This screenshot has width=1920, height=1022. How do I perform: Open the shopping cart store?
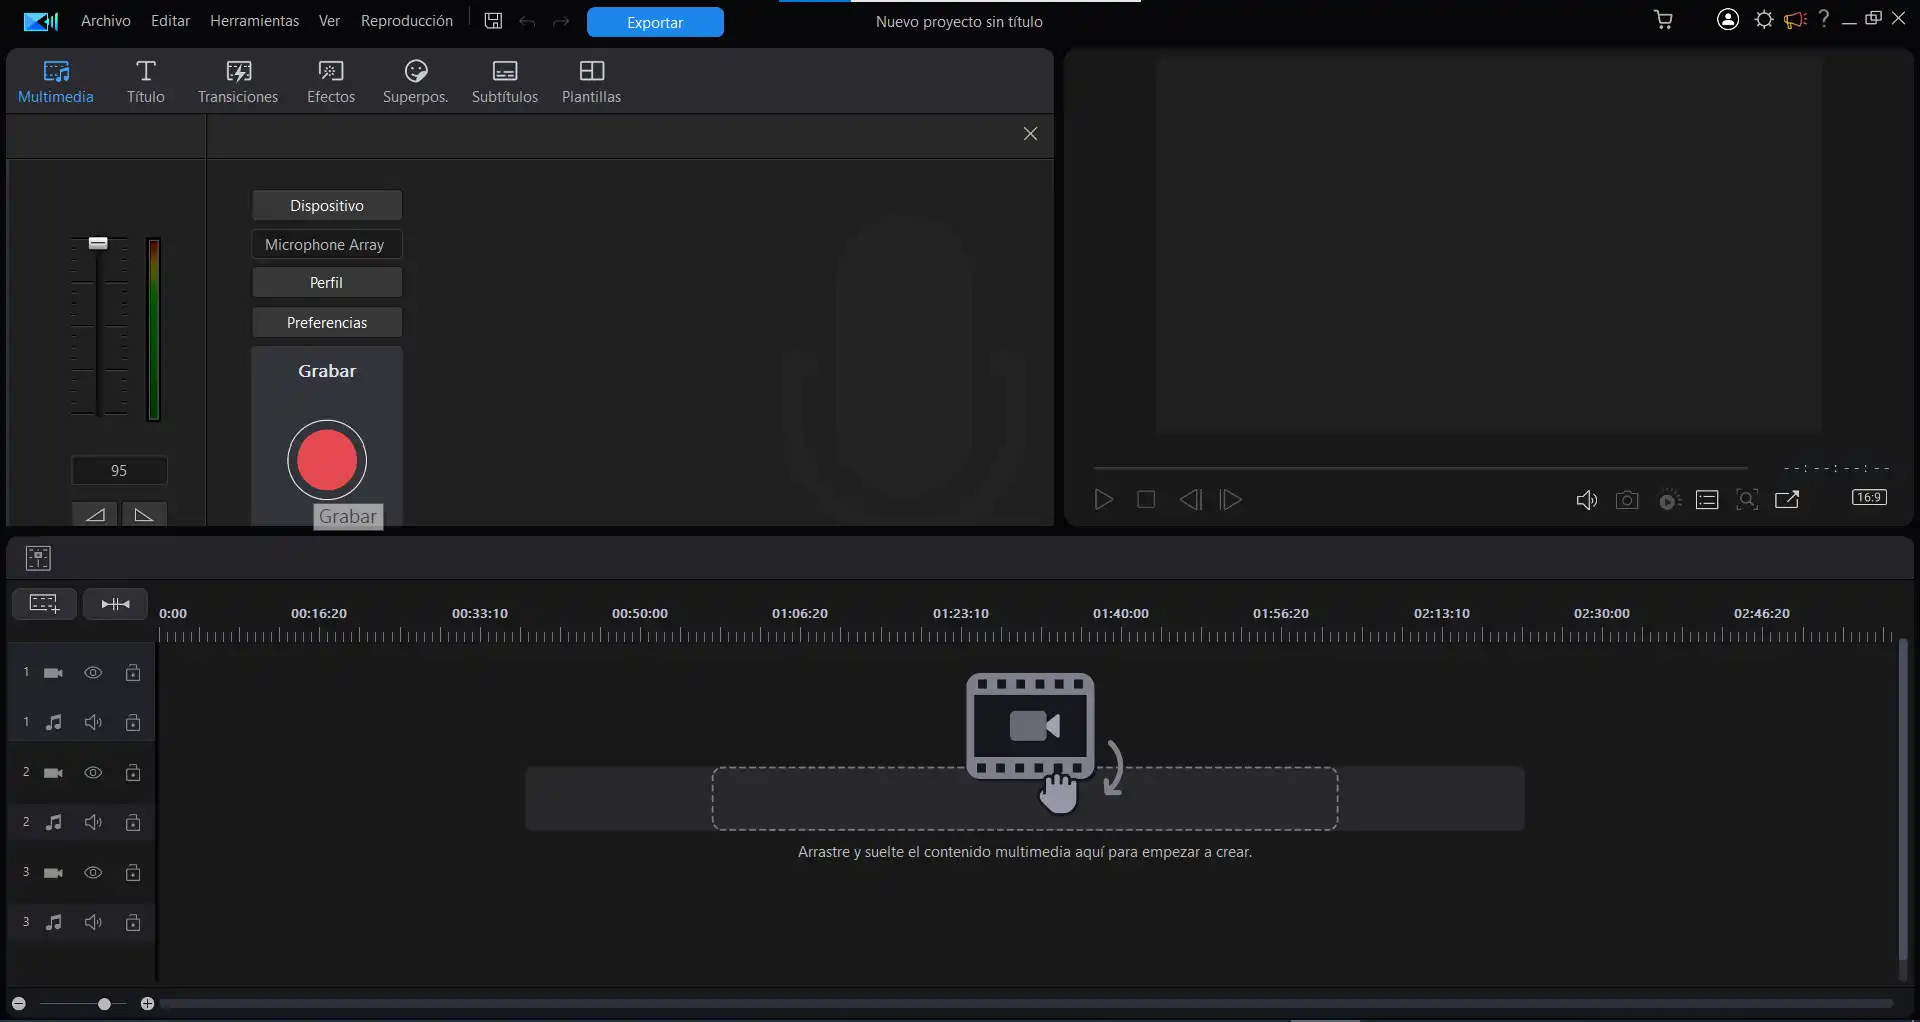click(x=1664, y=20)
